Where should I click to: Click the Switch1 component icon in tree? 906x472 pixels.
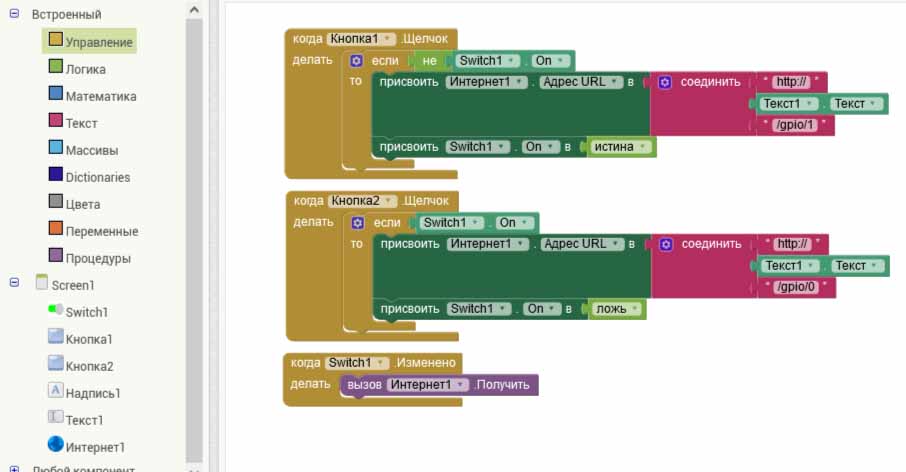tap(55, 311)
